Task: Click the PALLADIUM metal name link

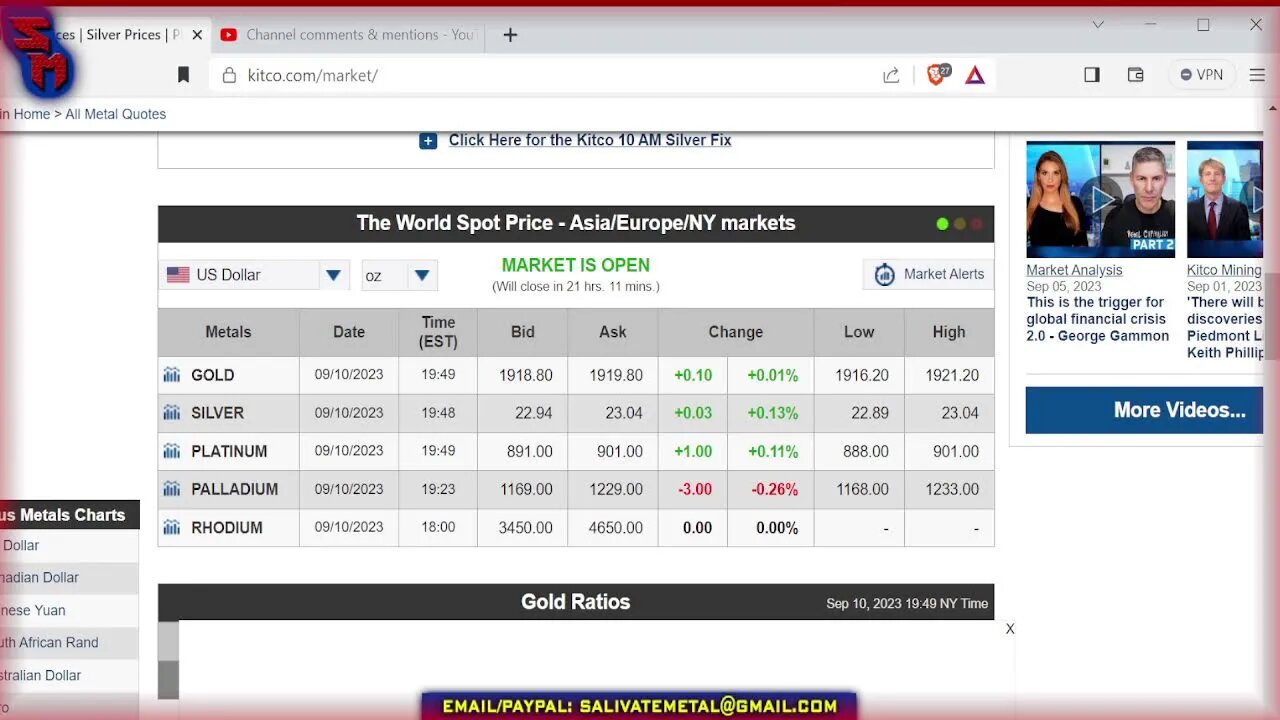Action: click(235, 489)
